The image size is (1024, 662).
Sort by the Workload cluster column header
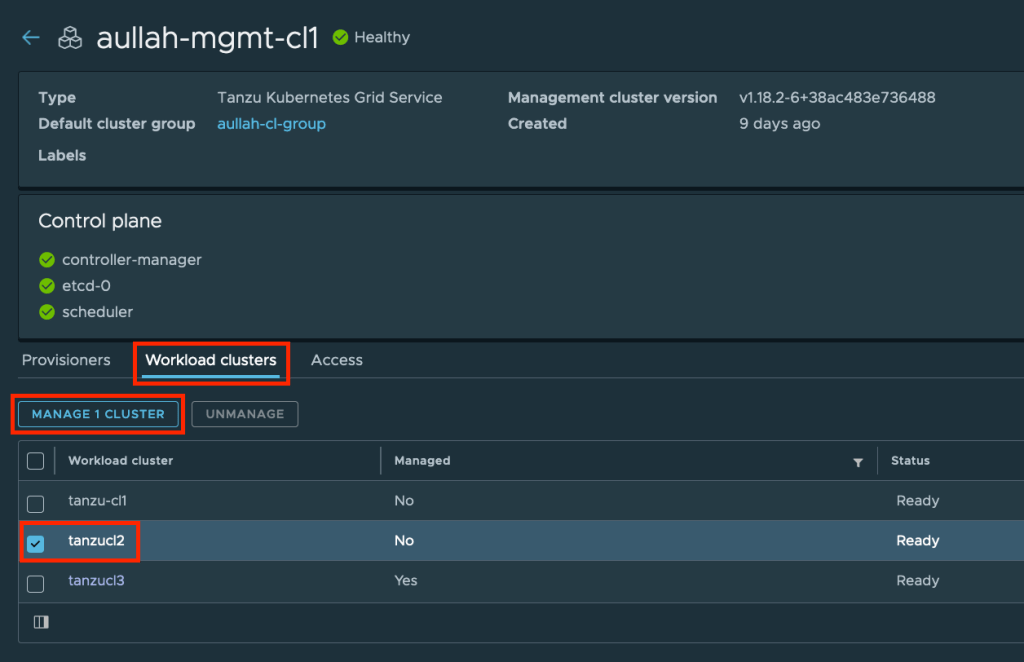120,461
